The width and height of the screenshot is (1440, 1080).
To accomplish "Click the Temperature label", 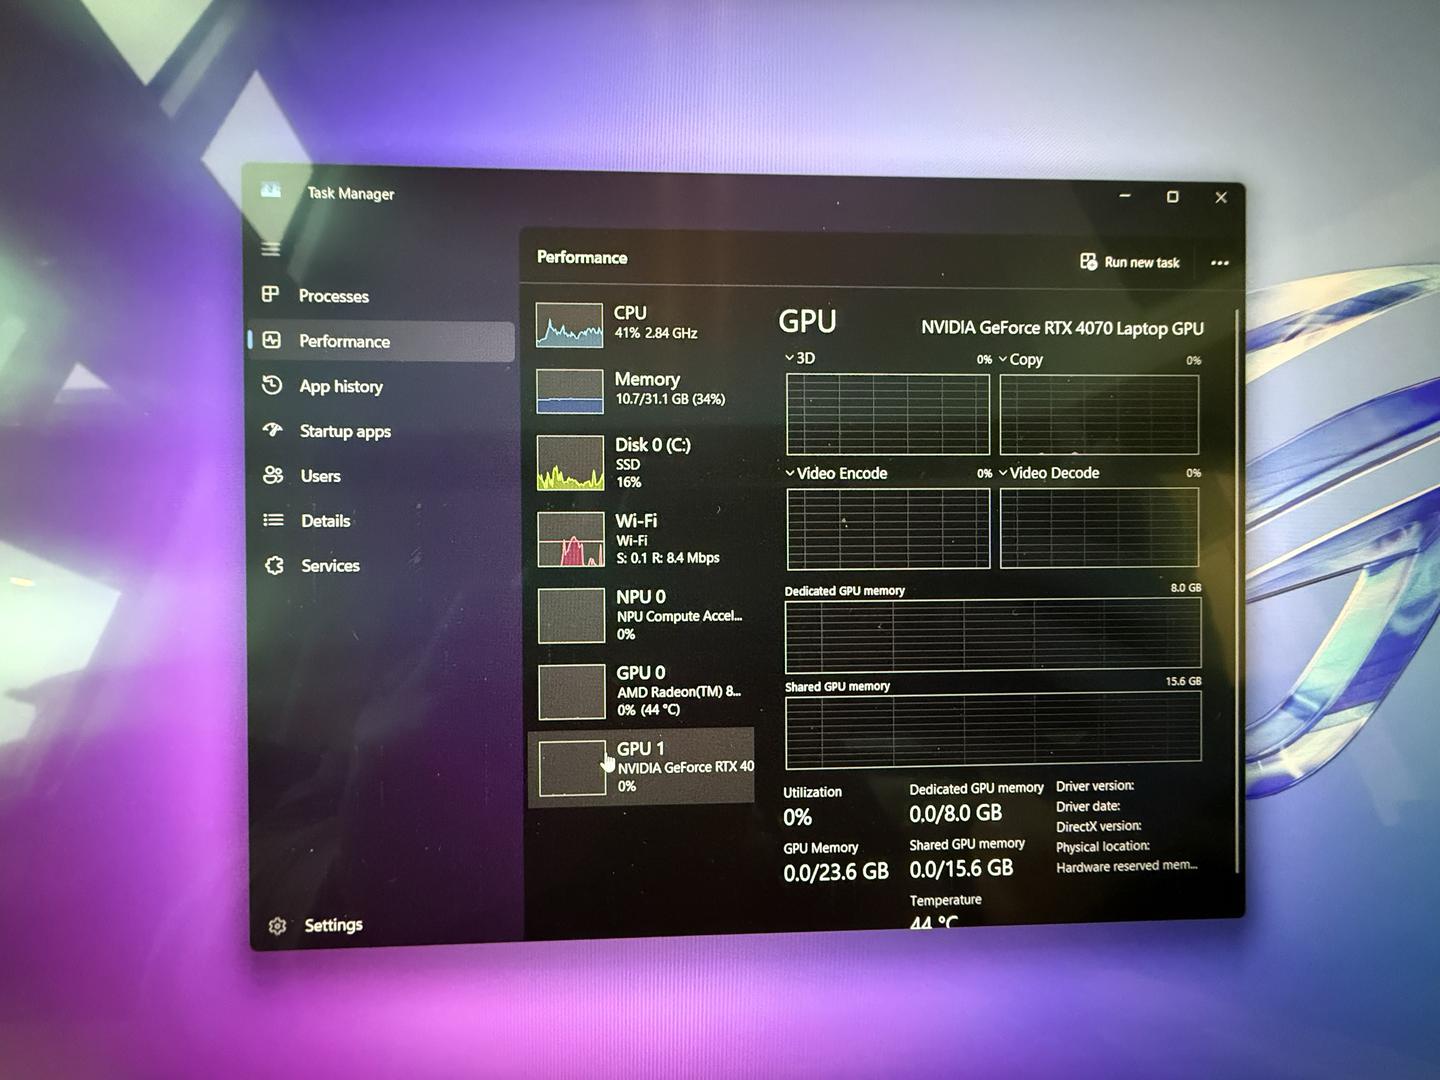I will click(x=945, y=900).
